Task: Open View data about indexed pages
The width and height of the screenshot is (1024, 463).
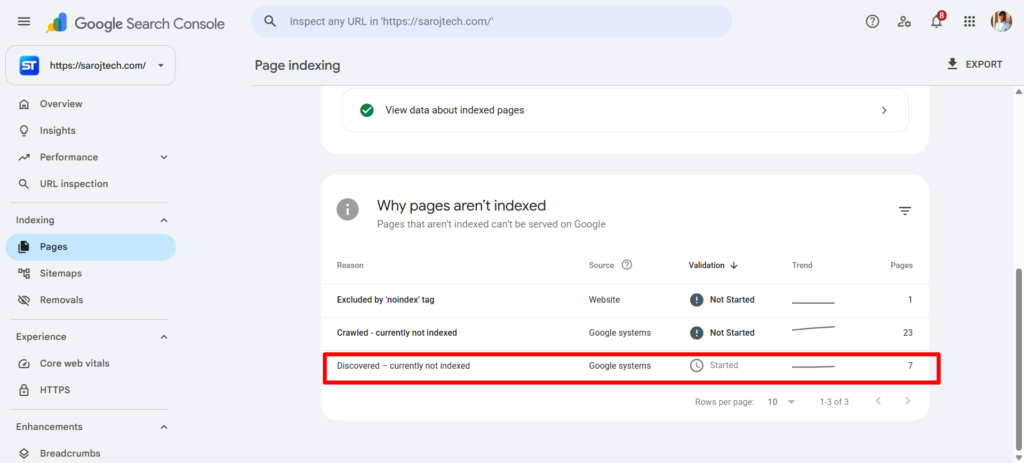Action: coord(625,110)
